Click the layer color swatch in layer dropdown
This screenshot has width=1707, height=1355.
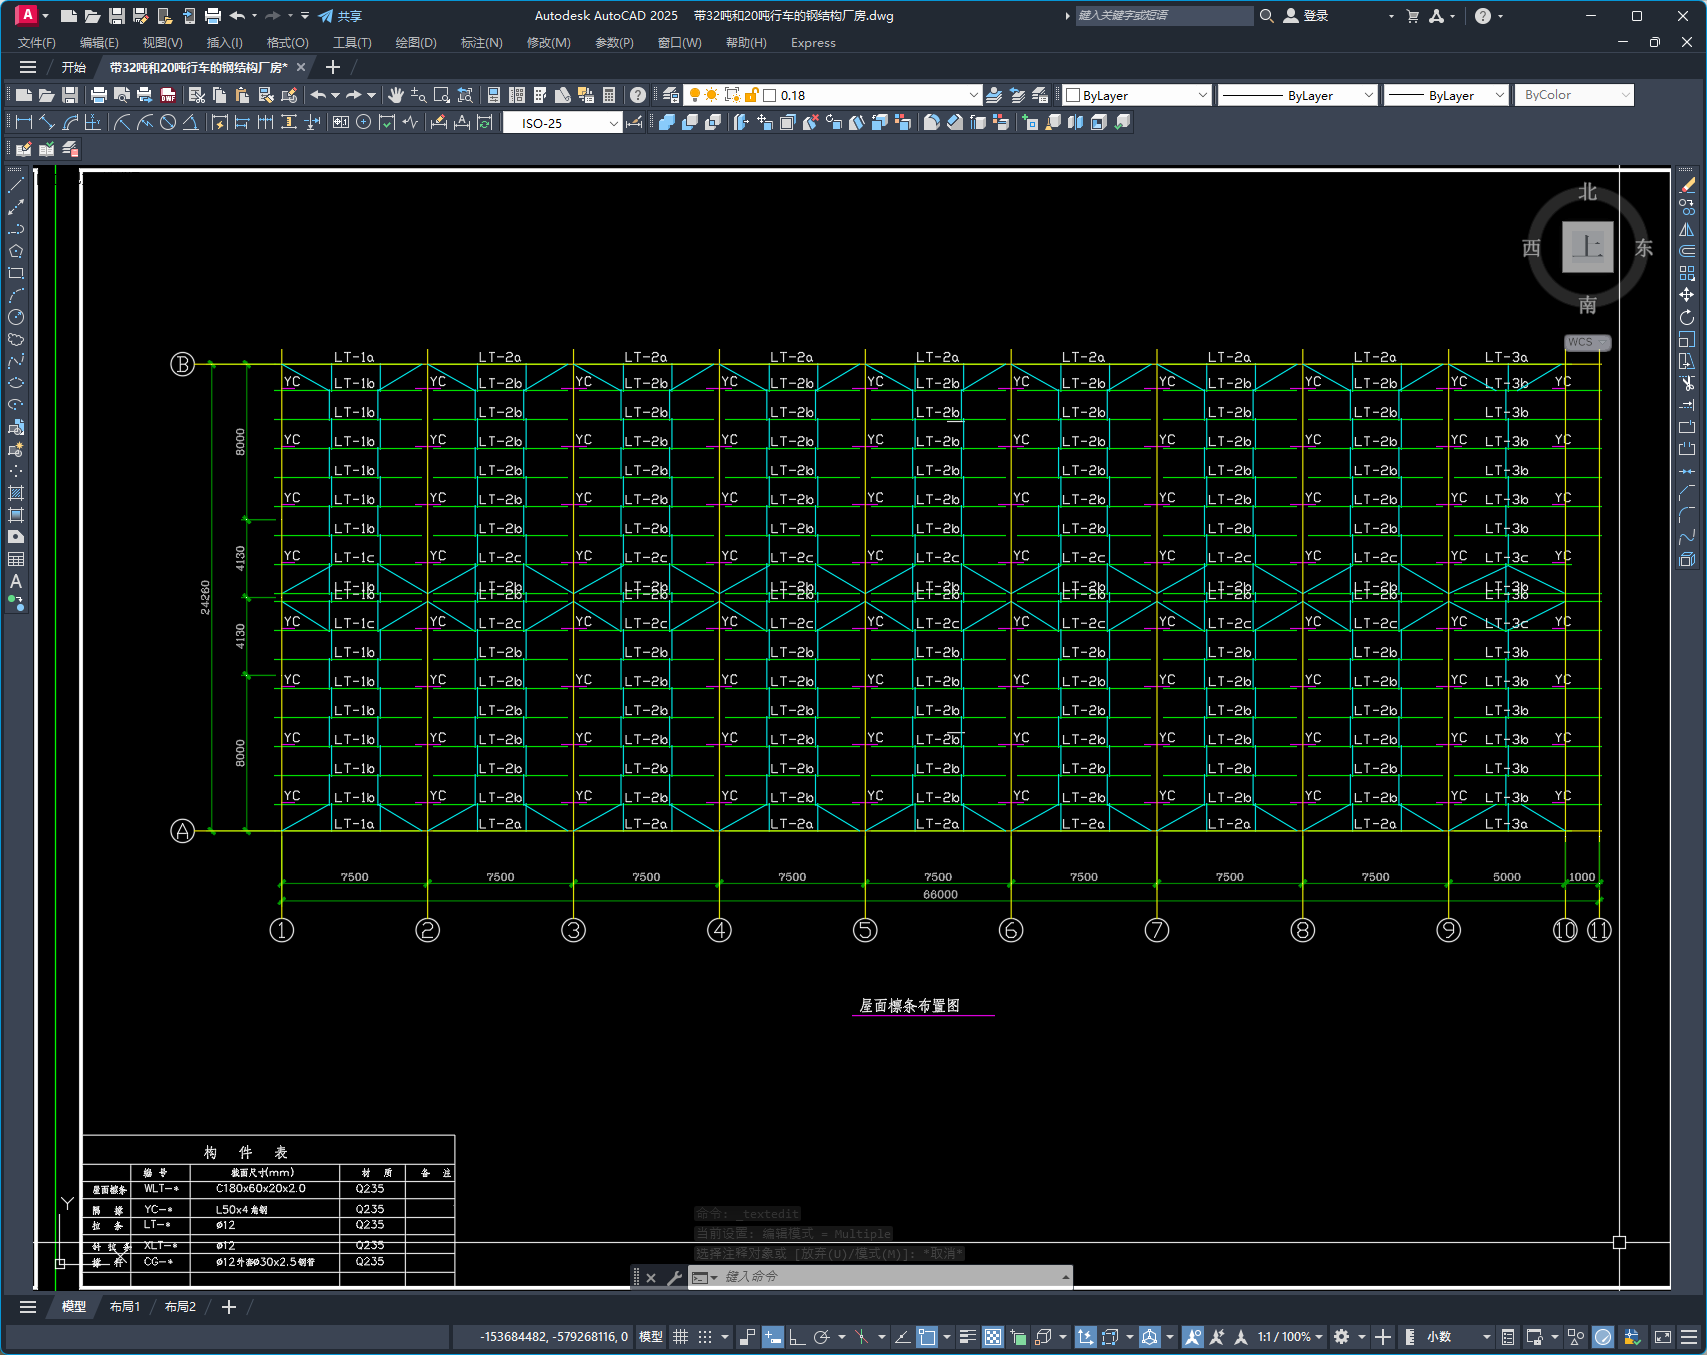(770, 96)
